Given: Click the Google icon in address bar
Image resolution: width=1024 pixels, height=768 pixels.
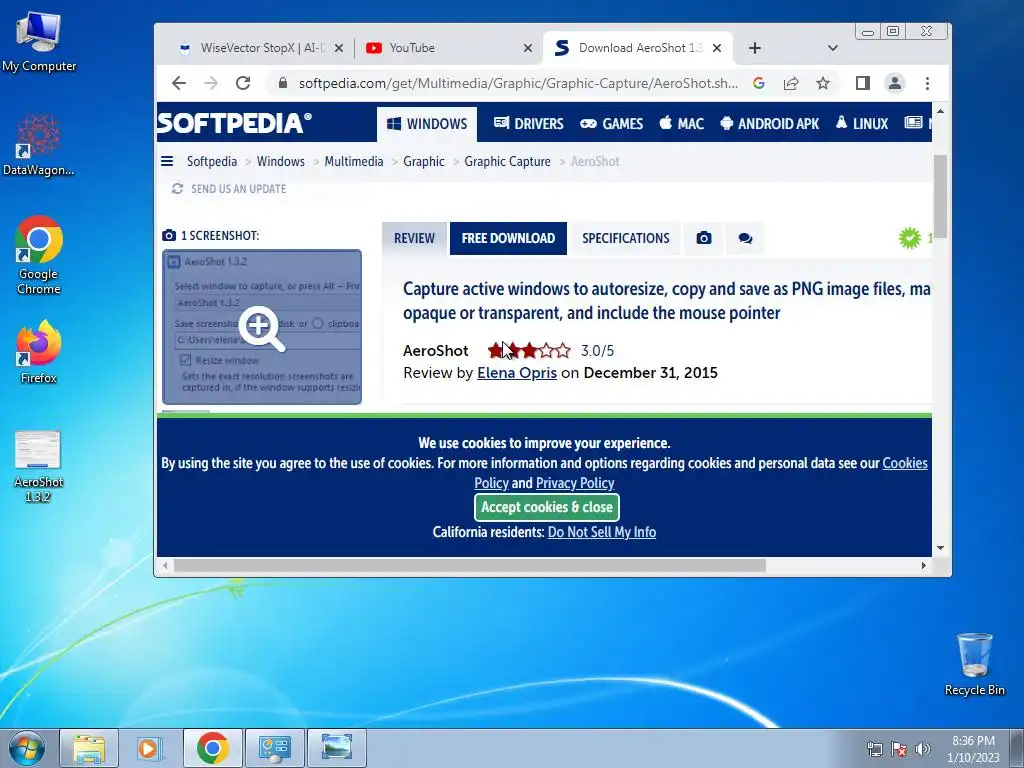Looking at the screenshot, I should [759, 83].
